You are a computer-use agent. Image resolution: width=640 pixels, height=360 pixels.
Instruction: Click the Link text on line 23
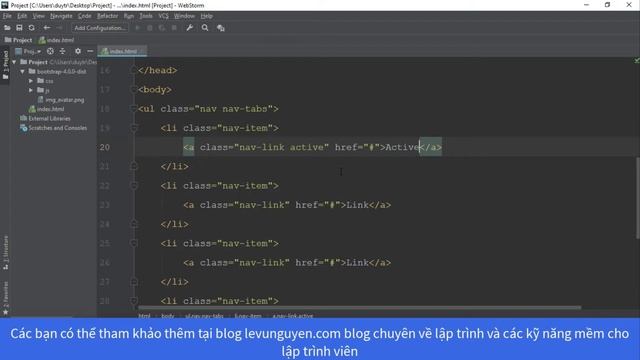(x=358, y=205)
